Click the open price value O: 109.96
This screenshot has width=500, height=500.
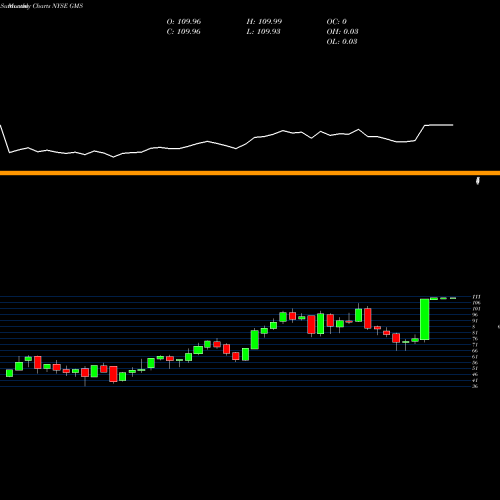click(184, 22)
